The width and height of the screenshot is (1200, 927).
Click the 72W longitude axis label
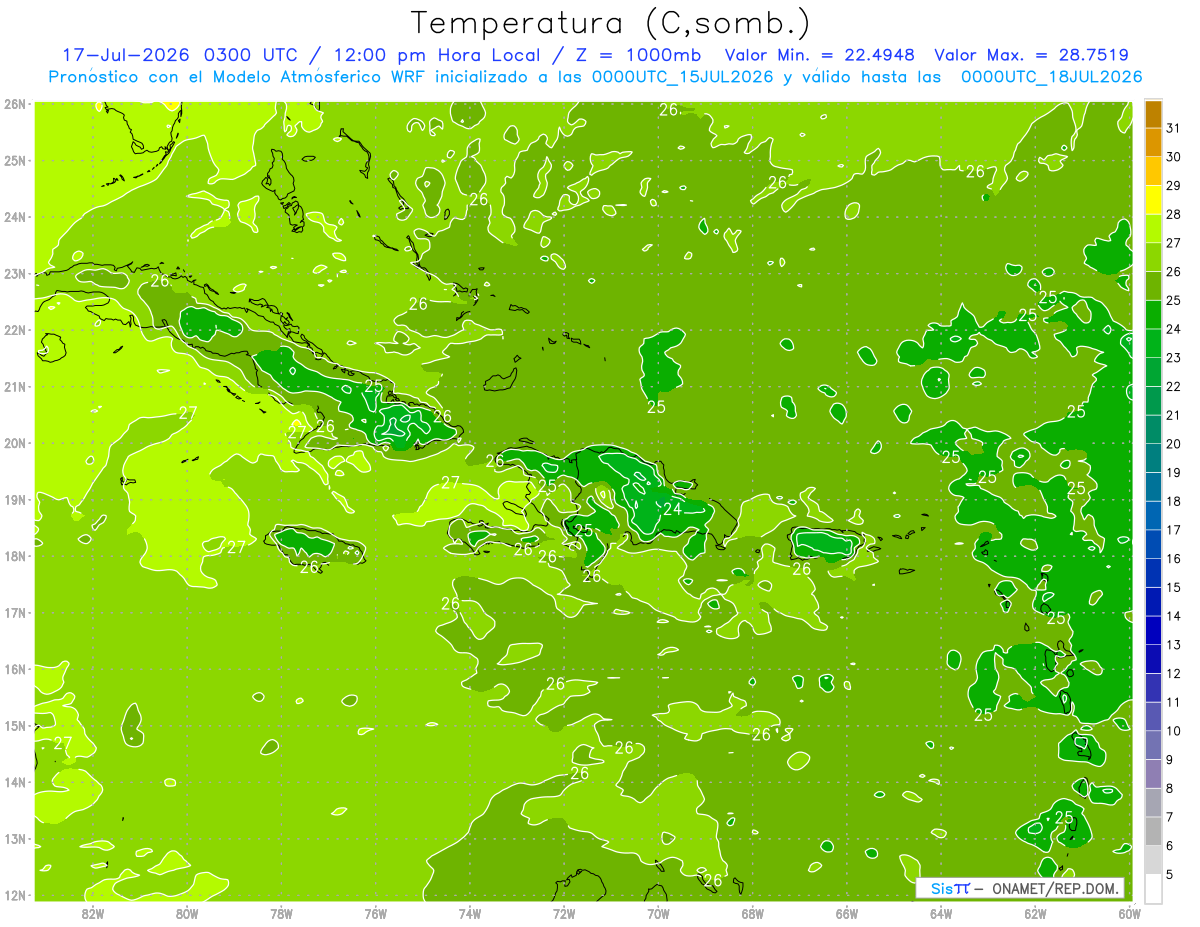564,913
